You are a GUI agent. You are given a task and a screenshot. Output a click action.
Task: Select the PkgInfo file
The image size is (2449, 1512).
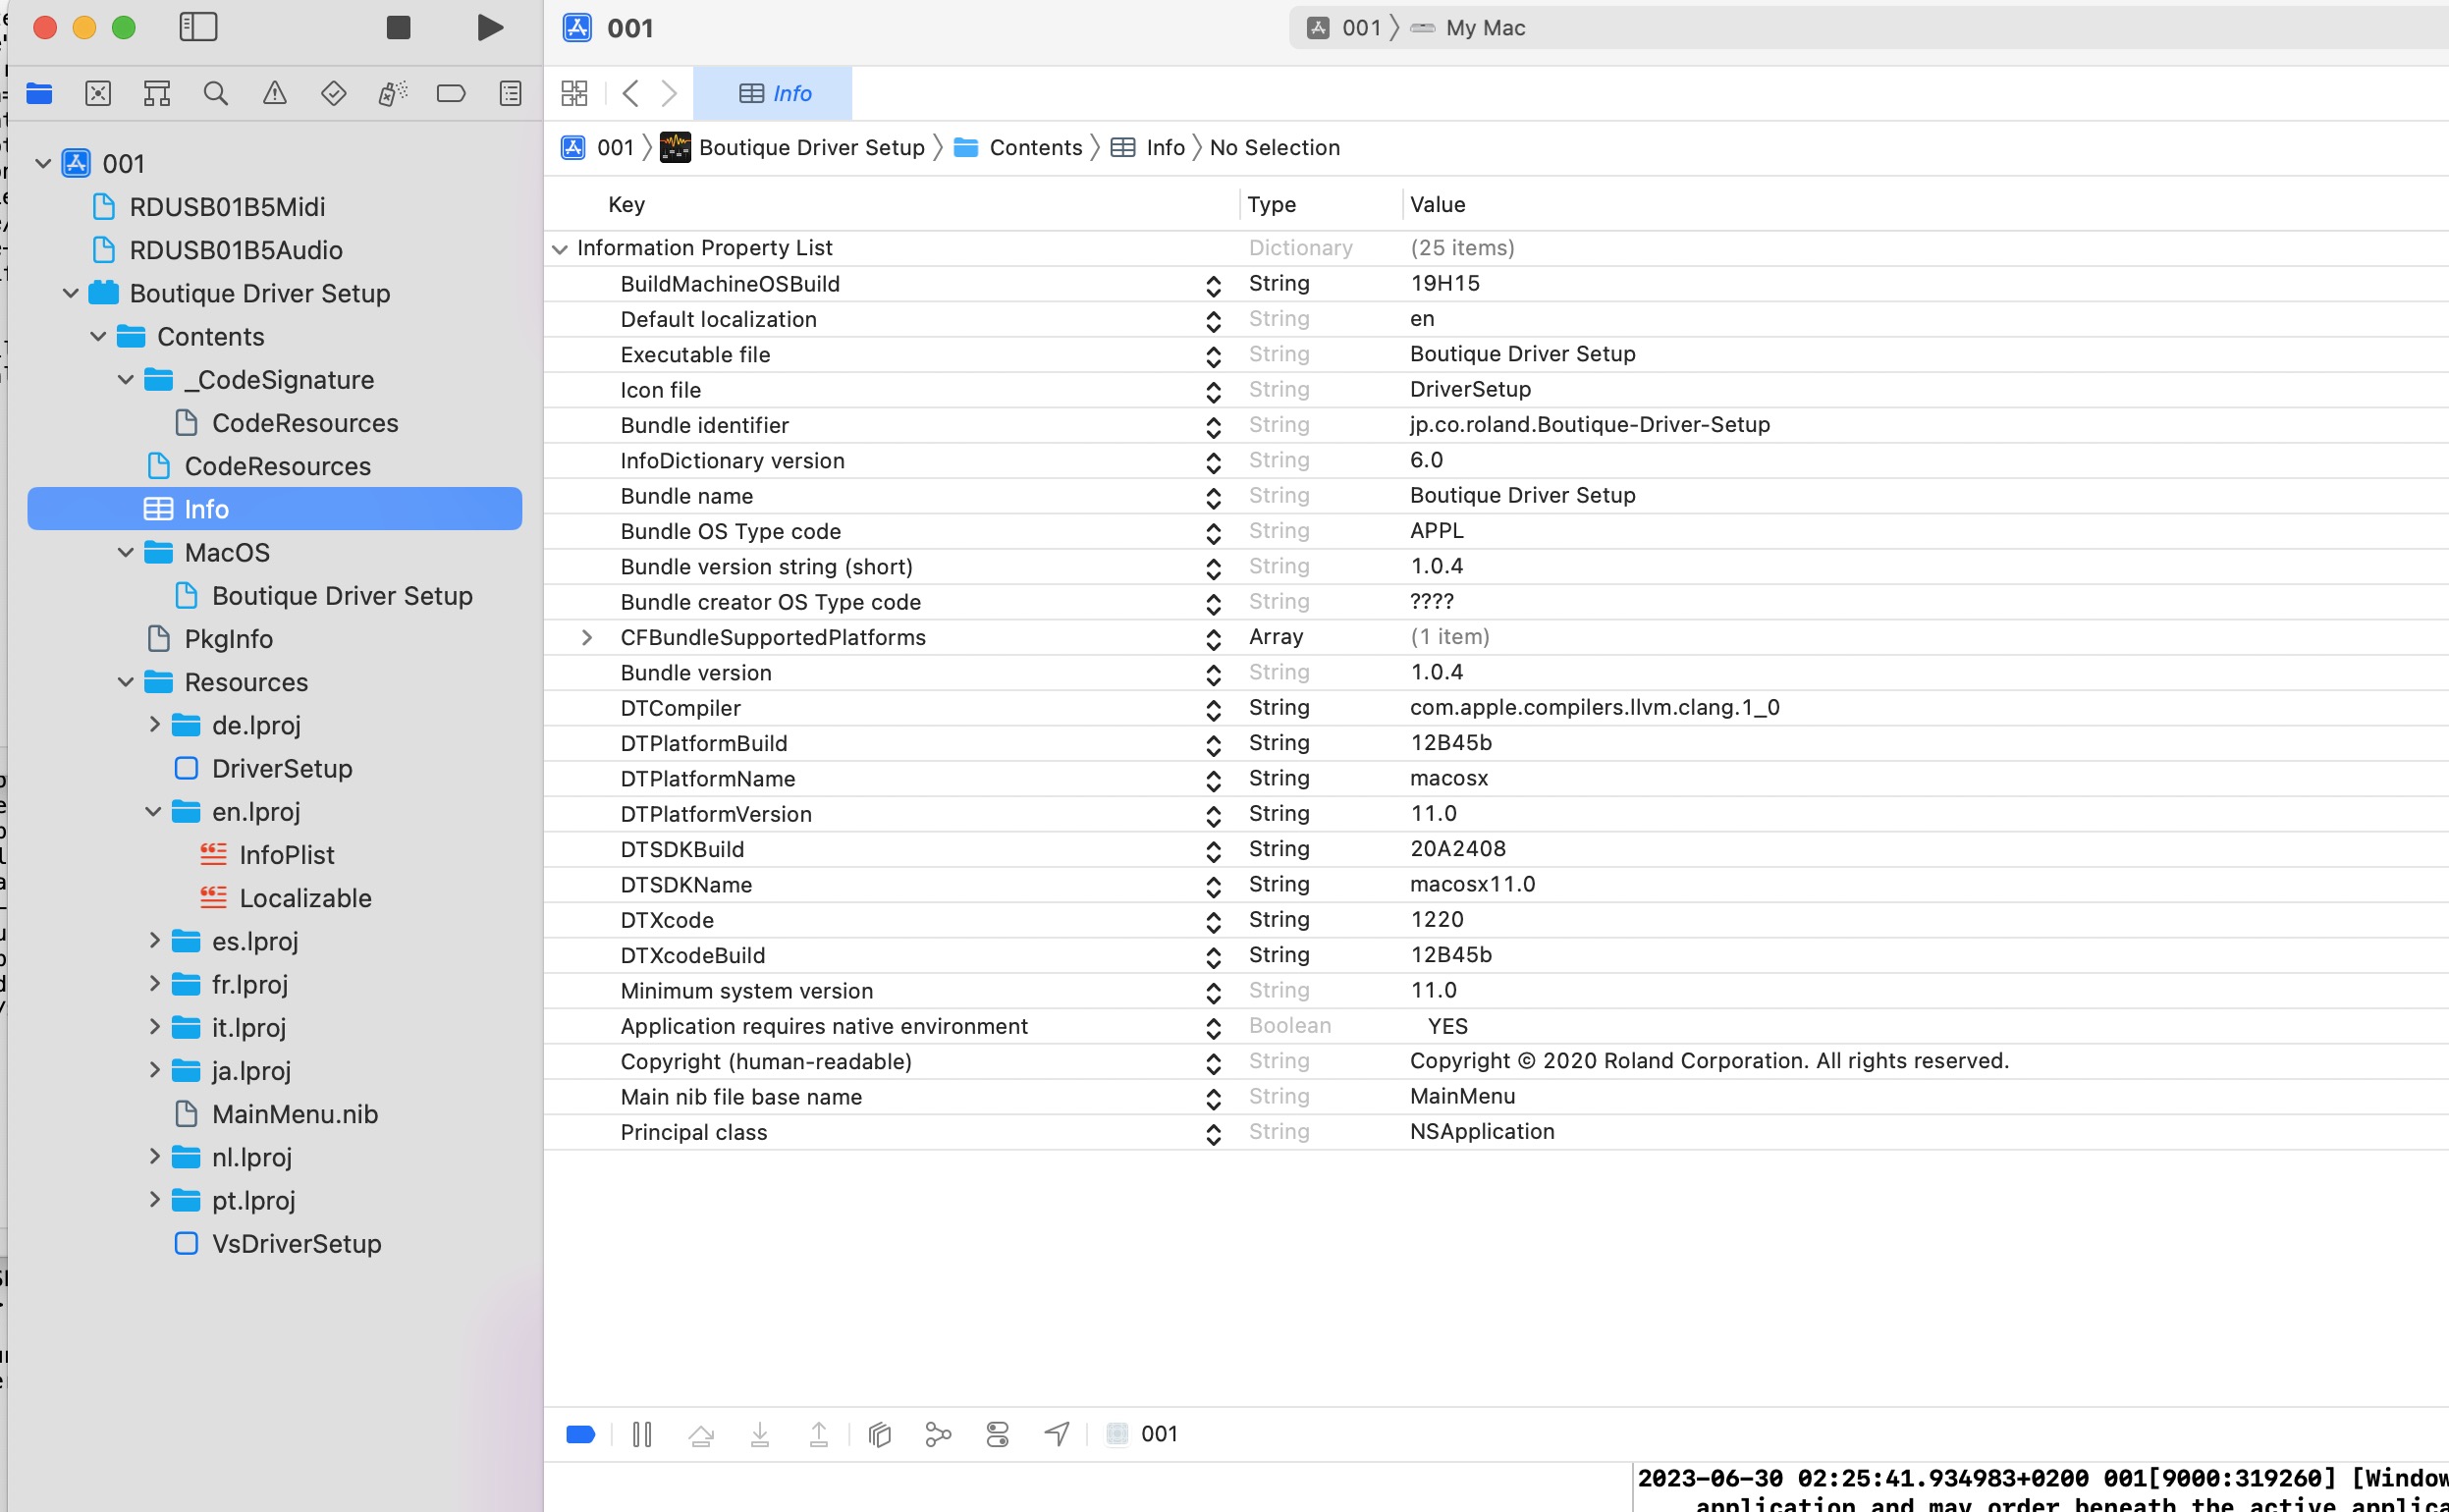(210, 639)
